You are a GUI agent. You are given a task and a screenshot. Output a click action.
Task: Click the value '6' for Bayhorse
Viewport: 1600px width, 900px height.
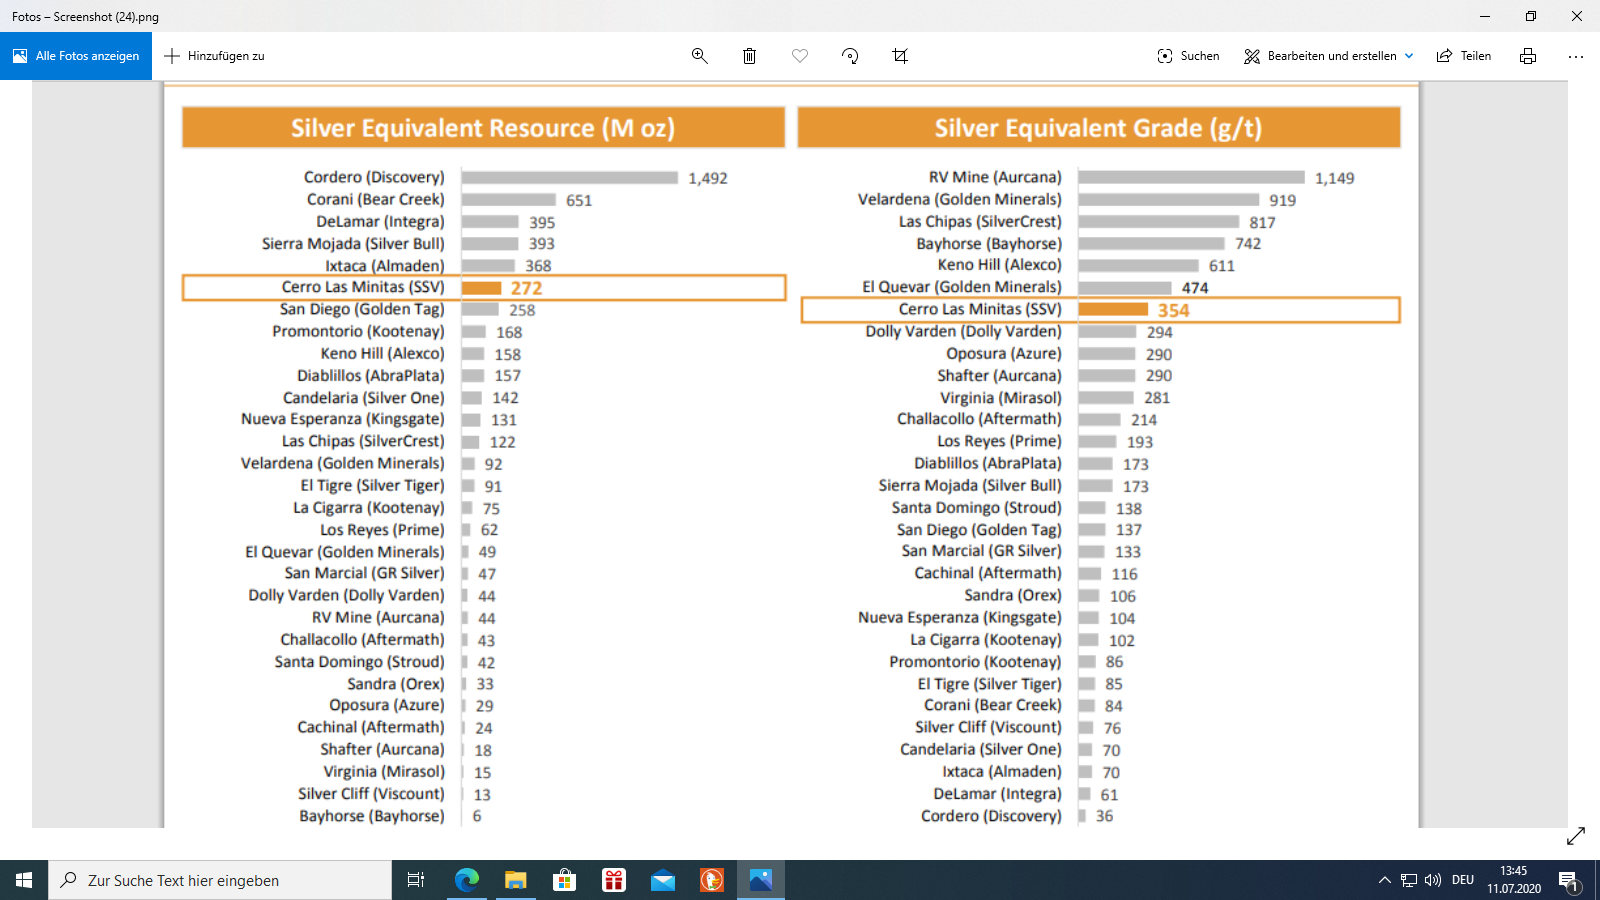(x=477, y=816)
